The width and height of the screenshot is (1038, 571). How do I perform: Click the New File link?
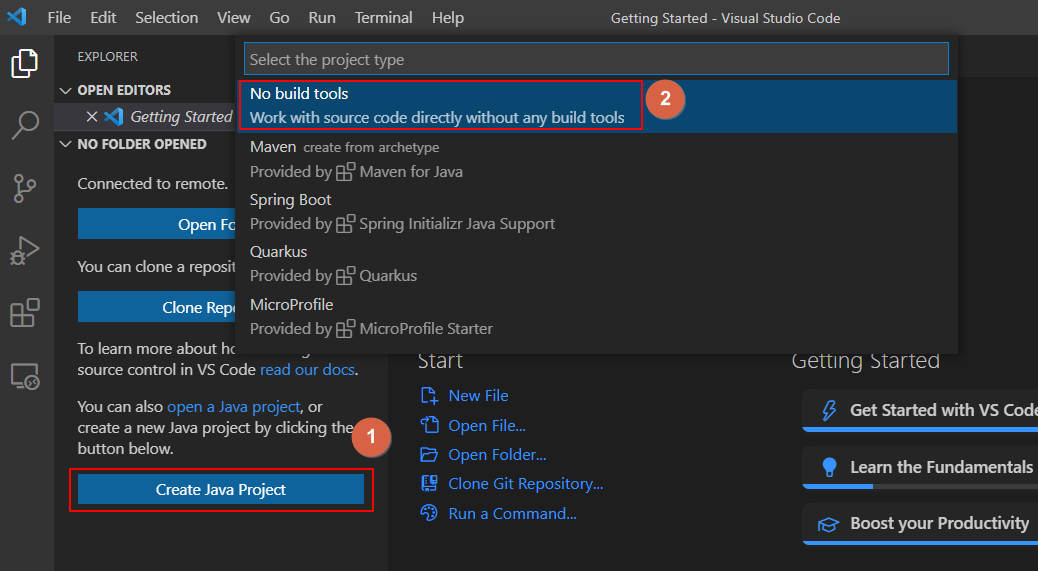478,396
